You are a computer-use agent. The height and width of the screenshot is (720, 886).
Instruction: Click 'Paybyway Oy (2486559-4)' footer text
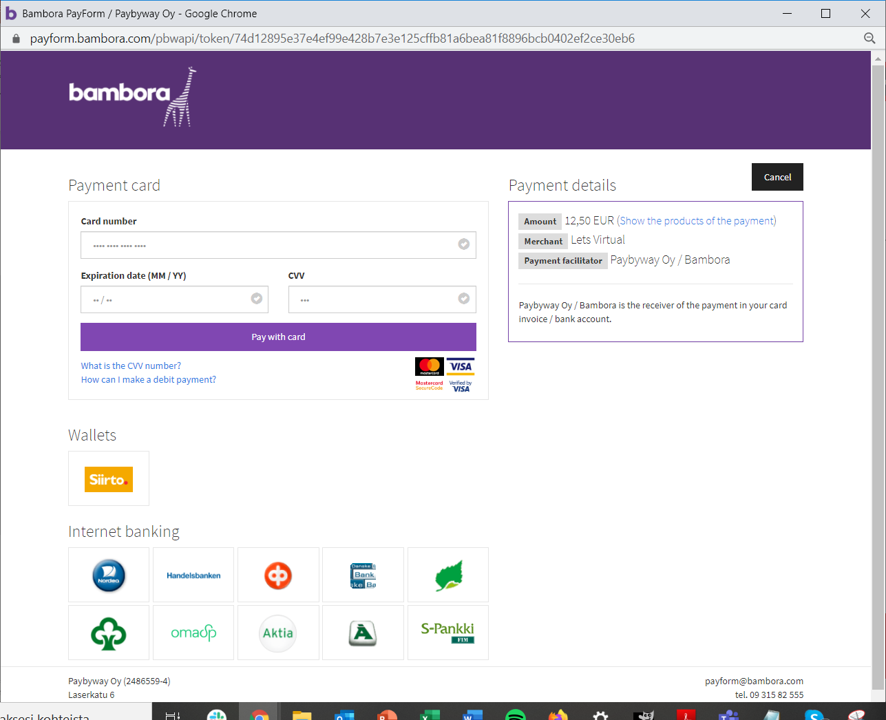coord(119,681)
